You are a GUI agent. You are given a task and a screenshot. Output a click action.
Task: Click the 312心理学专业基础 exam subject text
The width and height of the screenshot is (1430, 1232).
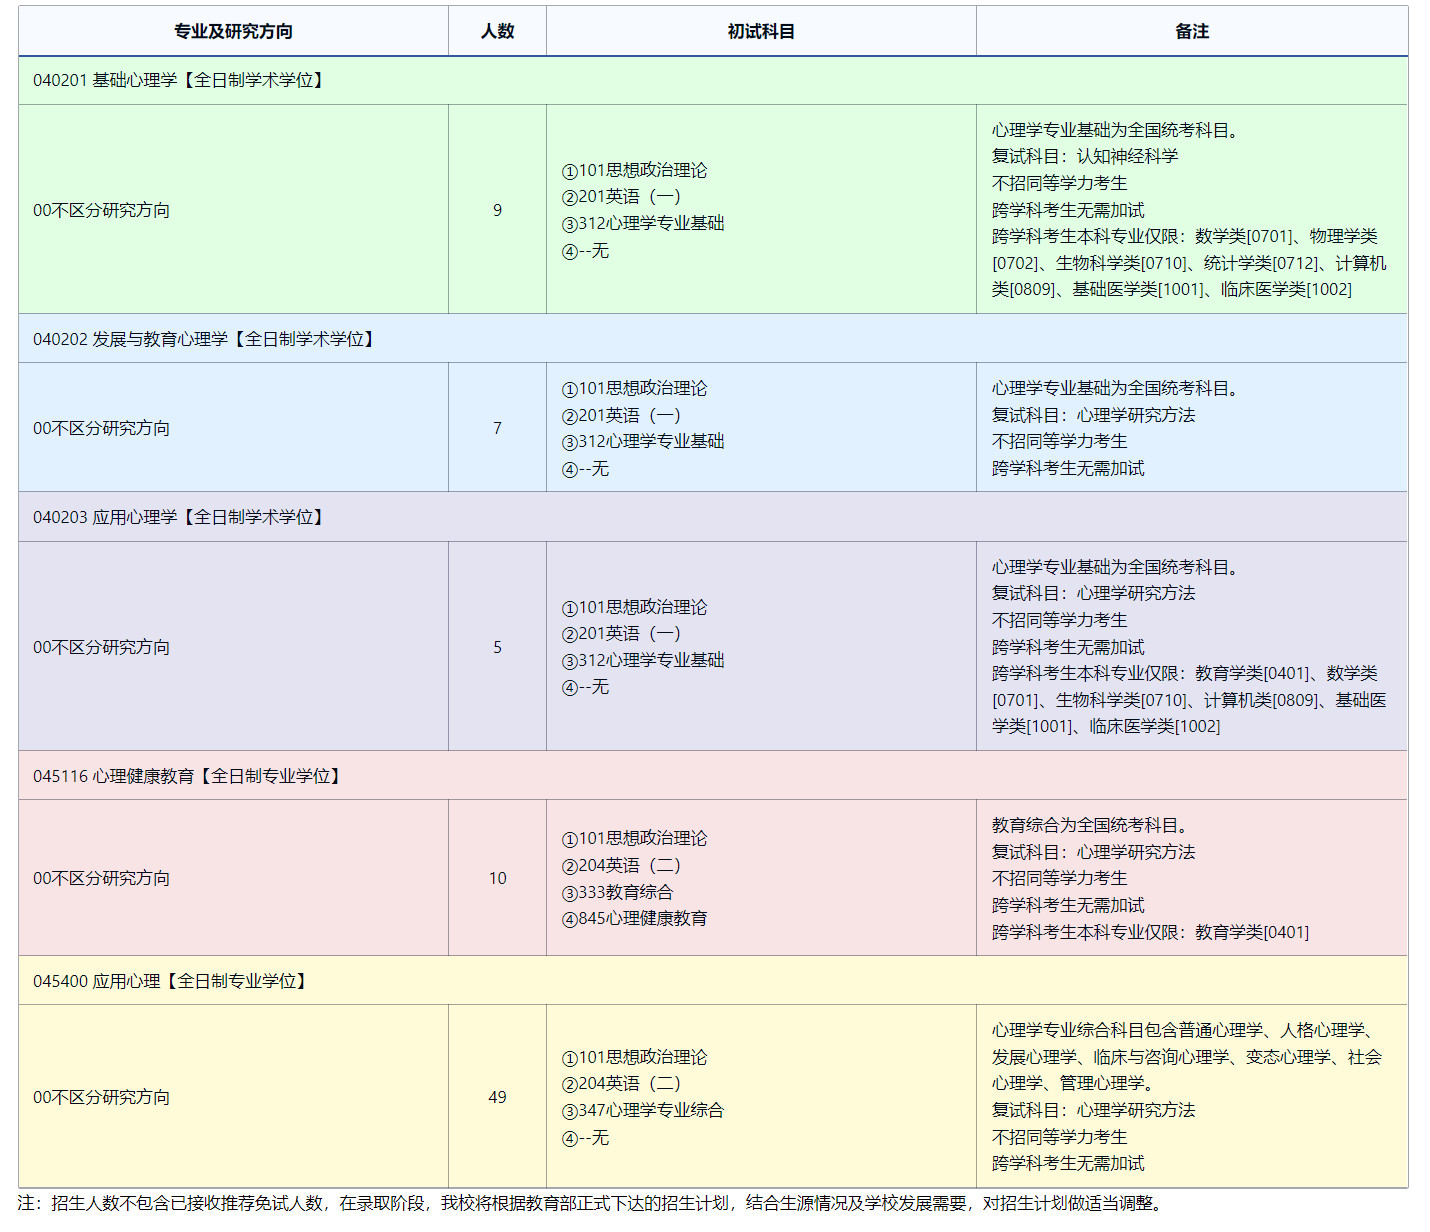pos(645,224)
